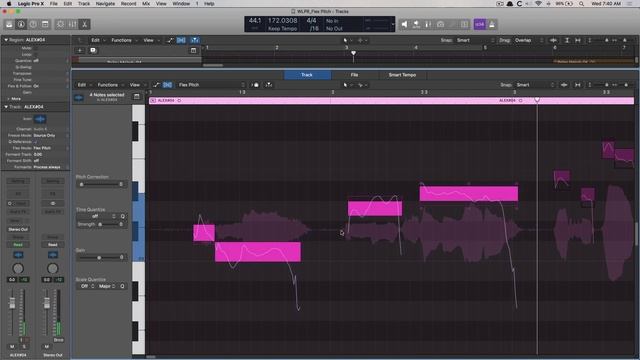Open the Help menu
The image size is (640, 360).
click(209, 4)
